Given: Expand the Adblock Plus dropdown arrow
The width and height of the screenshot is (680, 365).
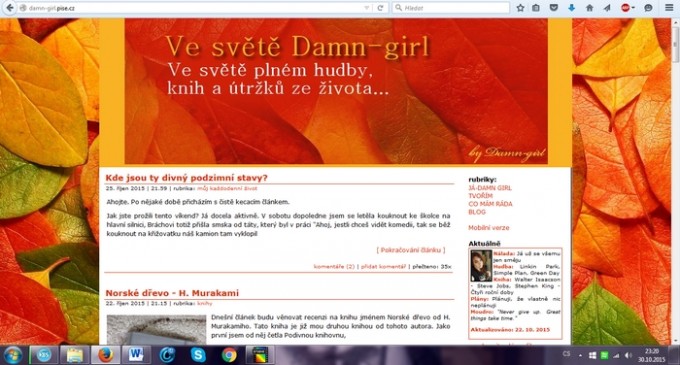Looking at the screenshot, I should [633, 8].
